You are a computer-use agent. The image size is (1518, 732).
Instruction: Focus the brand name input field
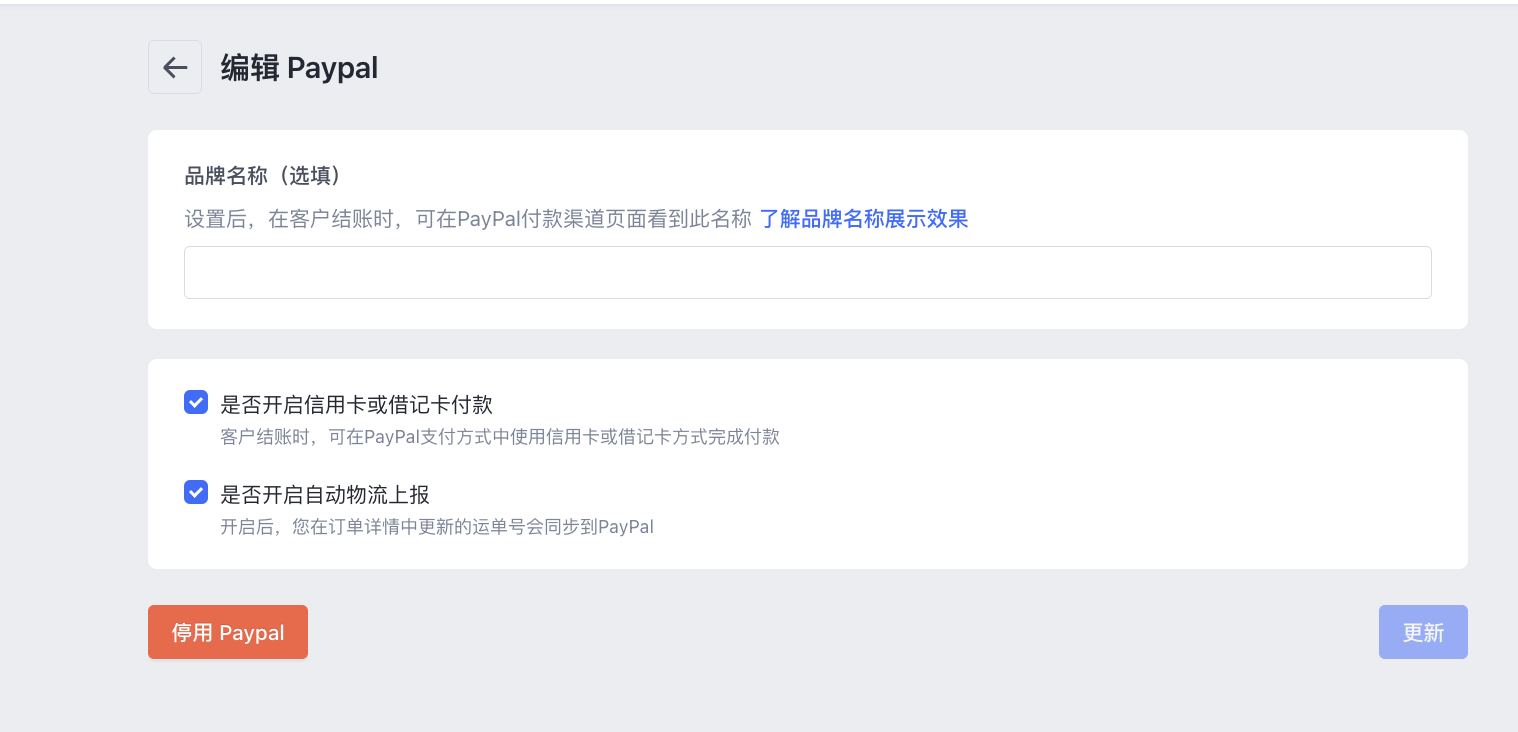coord(807,272)
